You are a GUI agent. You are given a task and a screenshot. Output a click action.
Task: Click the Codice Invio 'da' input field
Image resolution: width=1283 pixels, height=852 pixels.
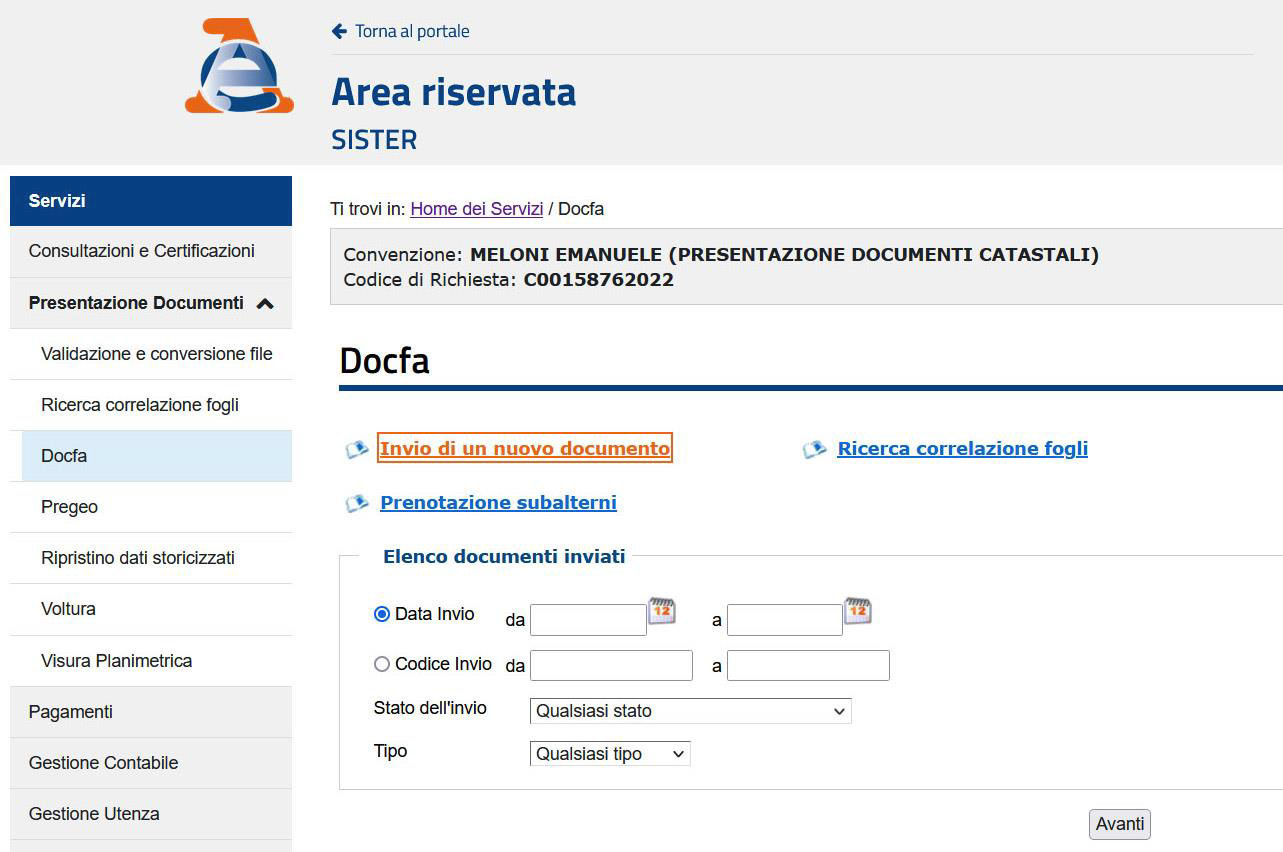click(x=611, y=666)
